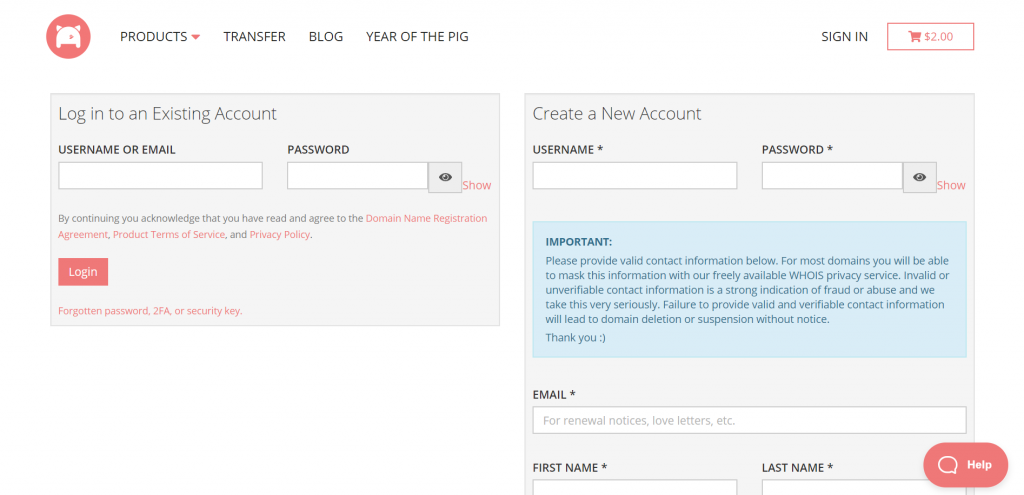Toggle login password visibility eye icon
This screenshot has height=495, width=1024.
pos(445,177)
